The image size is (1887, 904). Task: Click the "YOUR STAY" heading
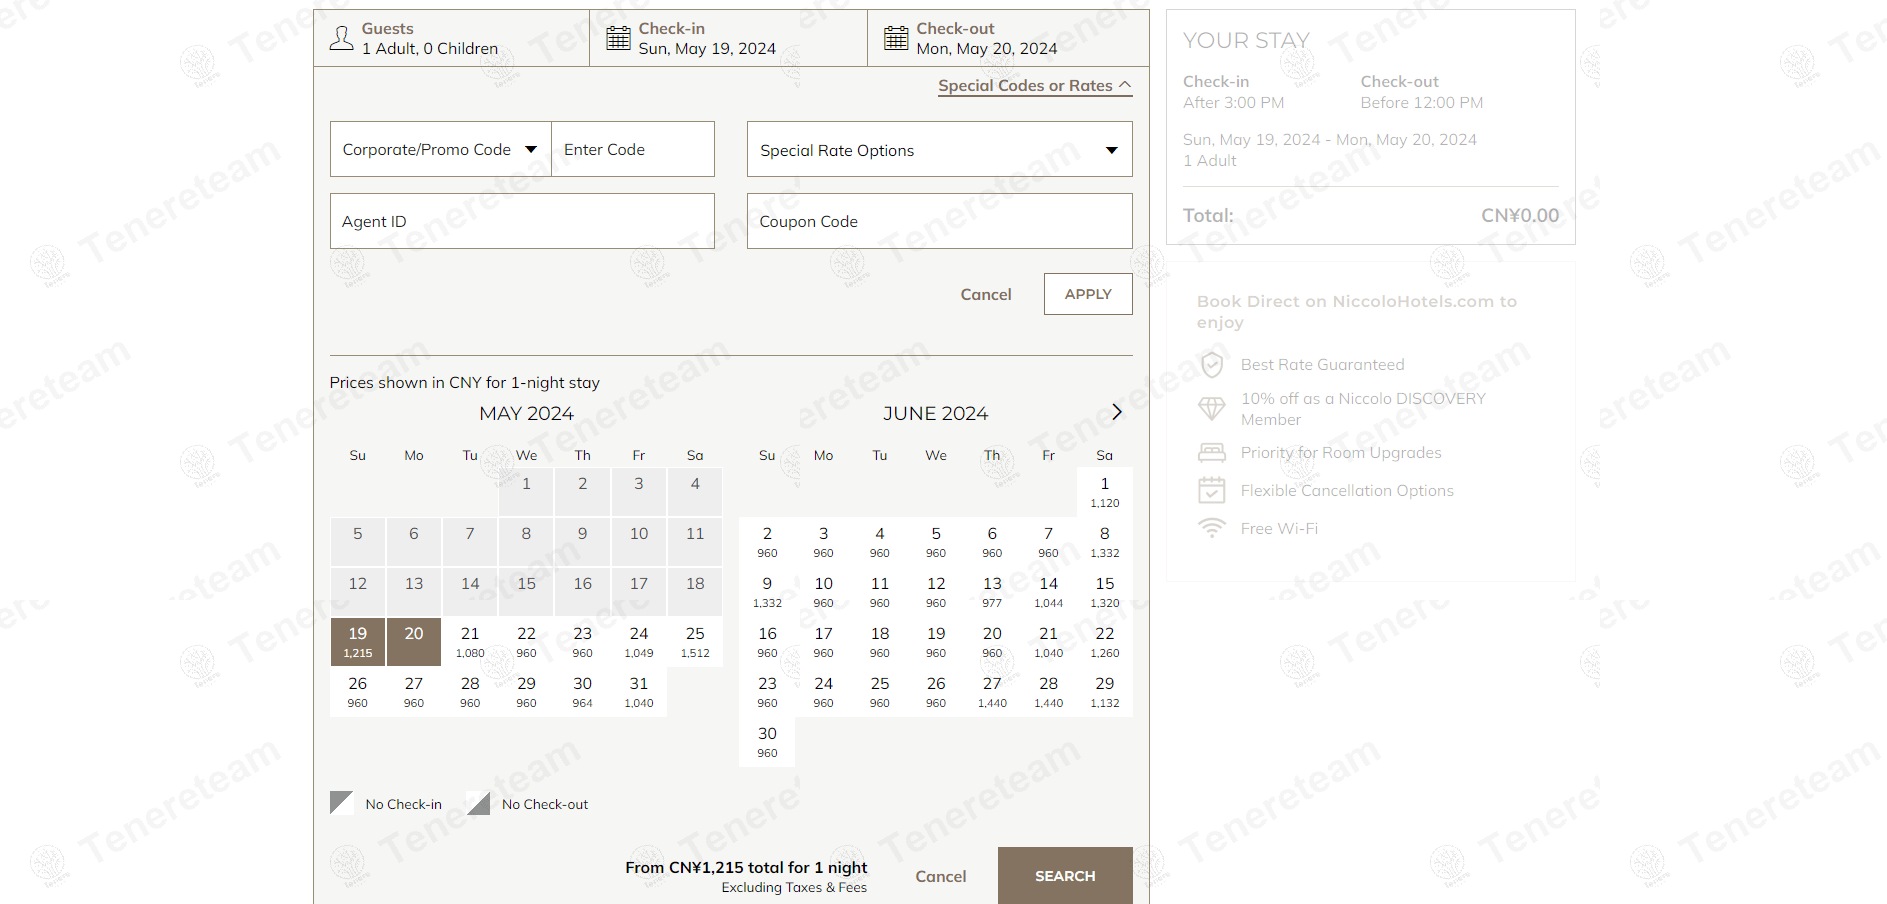click(x=1246, y=40)
